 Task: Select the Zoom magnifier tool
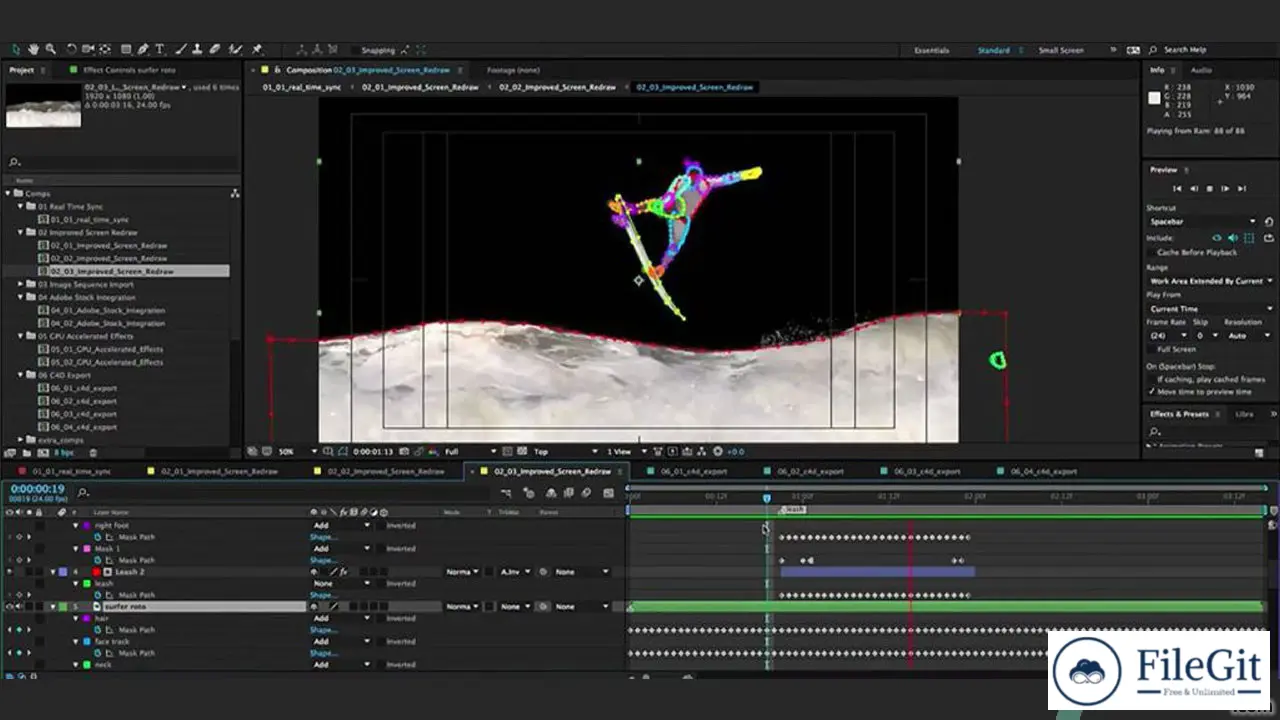[50, 49]
